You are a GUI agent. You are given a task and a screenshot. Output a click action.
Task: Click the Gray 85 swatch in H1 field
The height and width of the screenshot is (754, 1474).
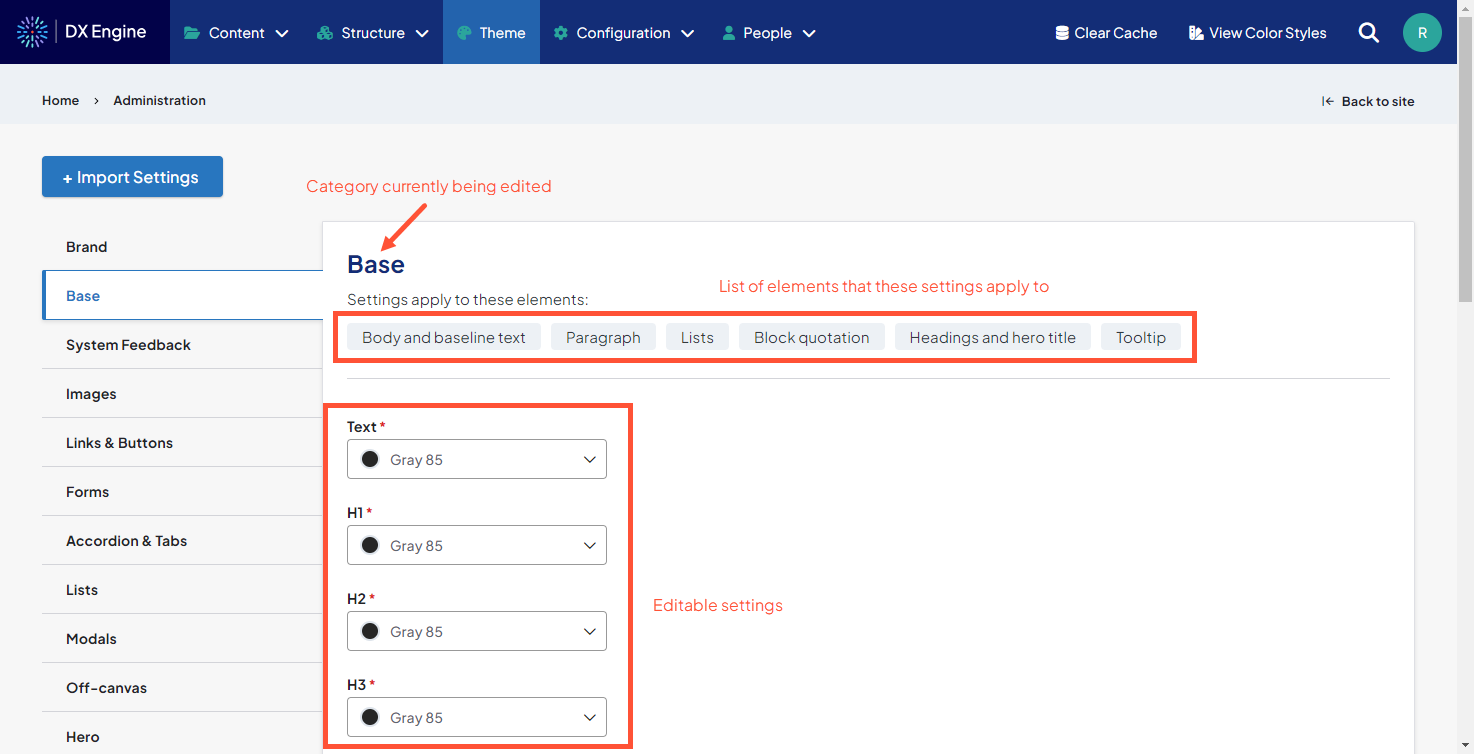tap(370, 545)
